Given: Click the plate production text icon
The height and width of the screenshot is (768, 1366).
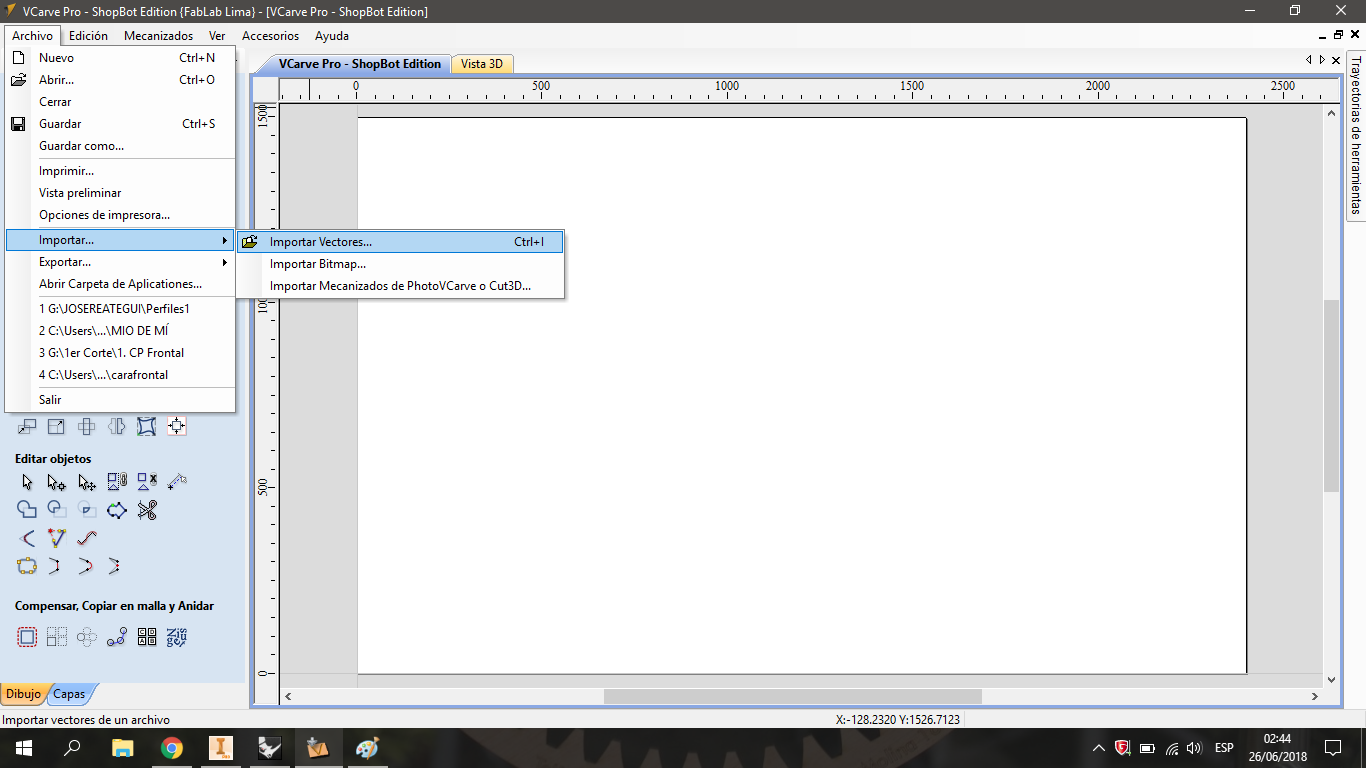Looking at the screenshot, I should click(x=177, y=637).
